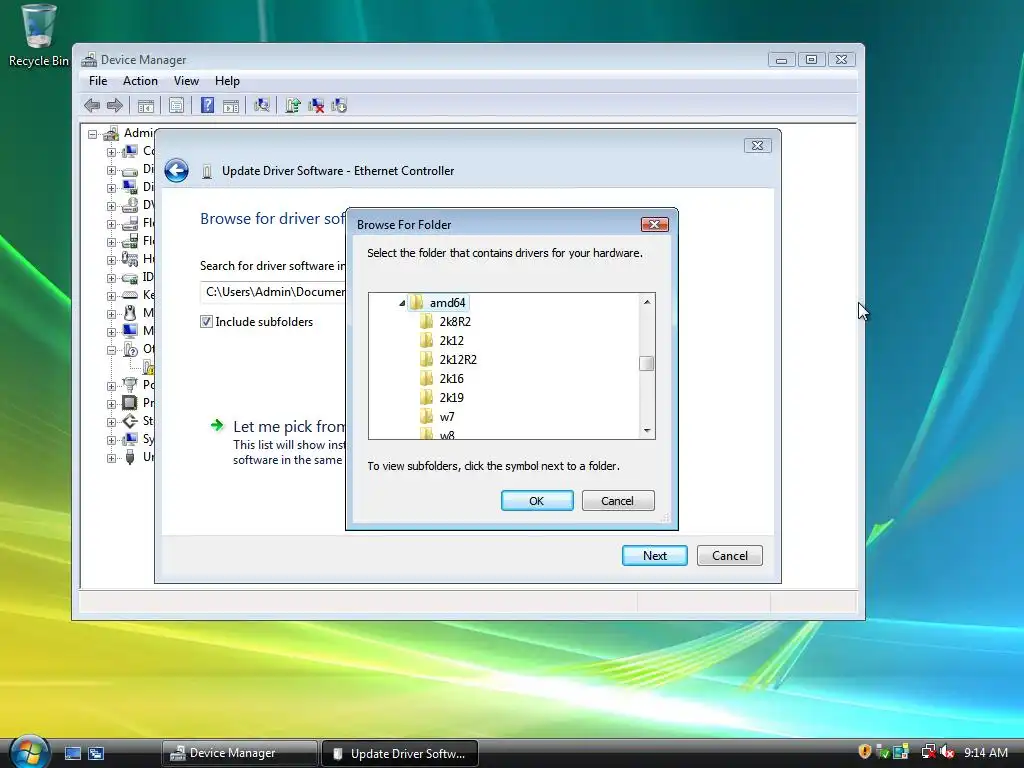Switch to Update Driver Softw... taskbar button

400,753
